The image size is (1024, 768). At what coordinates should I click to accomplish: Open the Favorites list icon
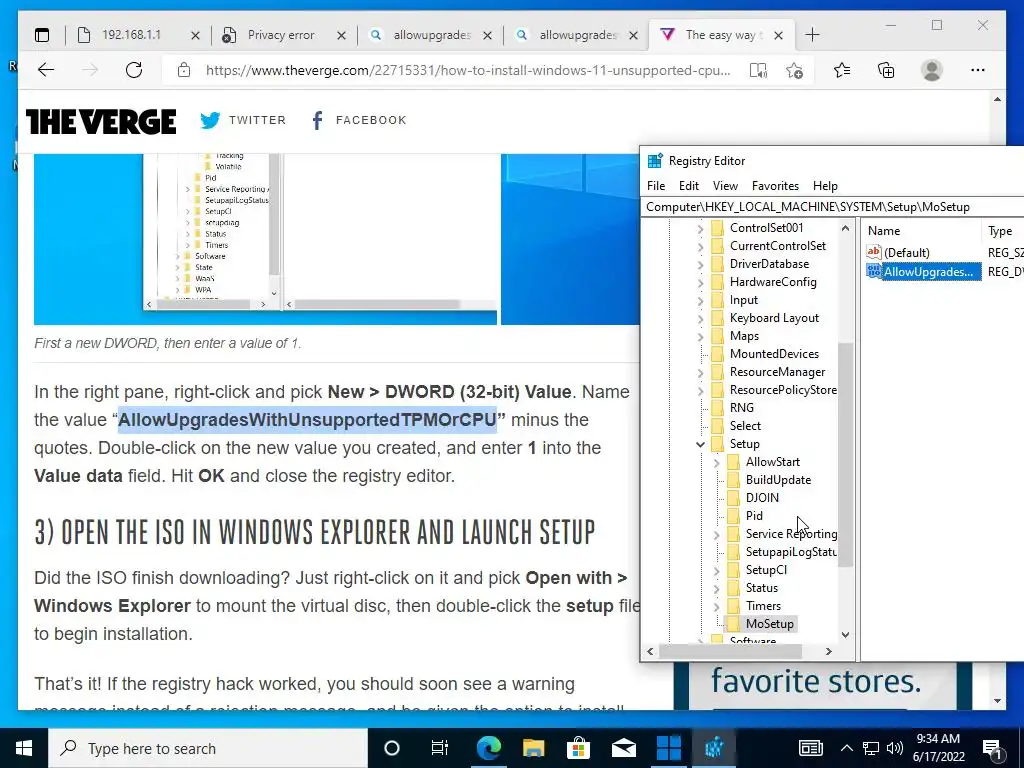pyautogui.click(x=842, y=70)
